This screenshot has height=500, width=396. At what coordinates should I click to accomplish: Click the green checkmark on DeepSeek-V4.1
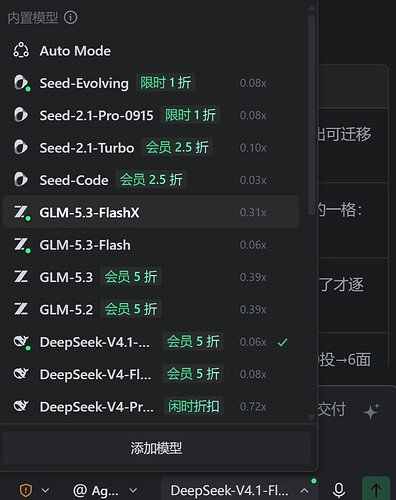[282, 342]
